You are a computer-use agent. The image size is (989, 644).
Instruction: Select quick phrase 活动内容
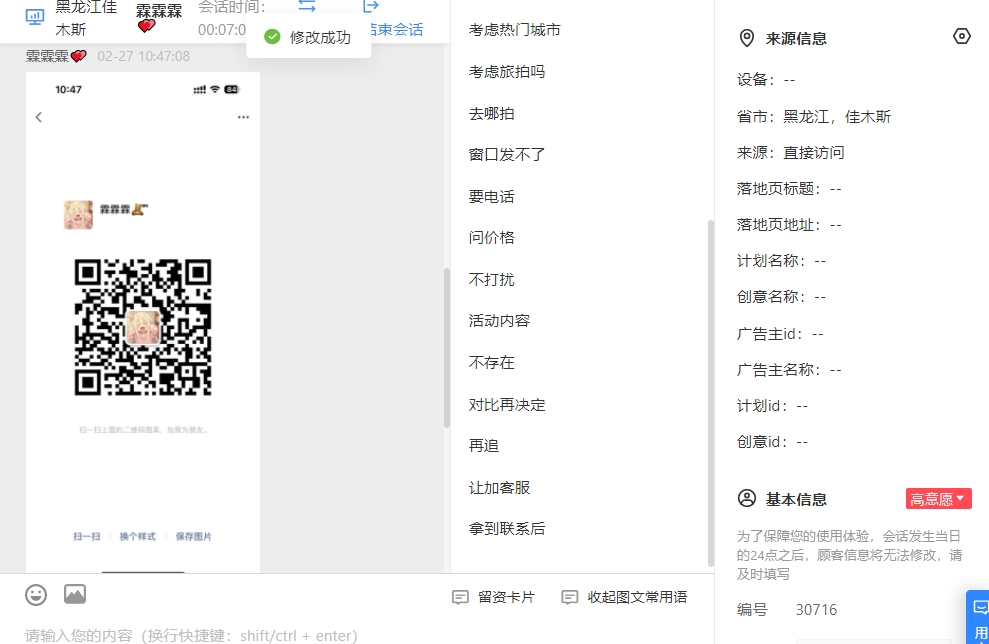click(x=499, y=321)
